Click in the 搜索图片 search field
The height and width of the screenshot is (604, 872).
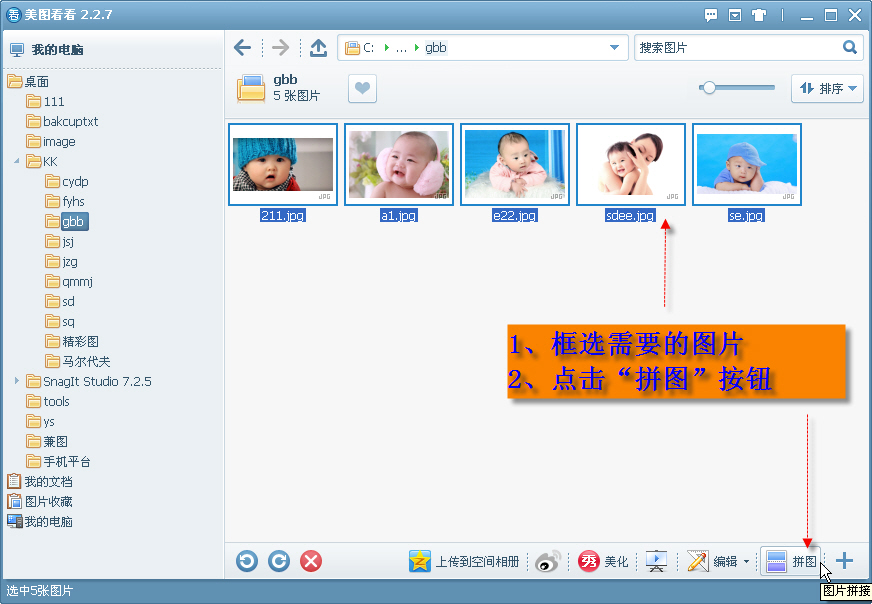(737, 47)
